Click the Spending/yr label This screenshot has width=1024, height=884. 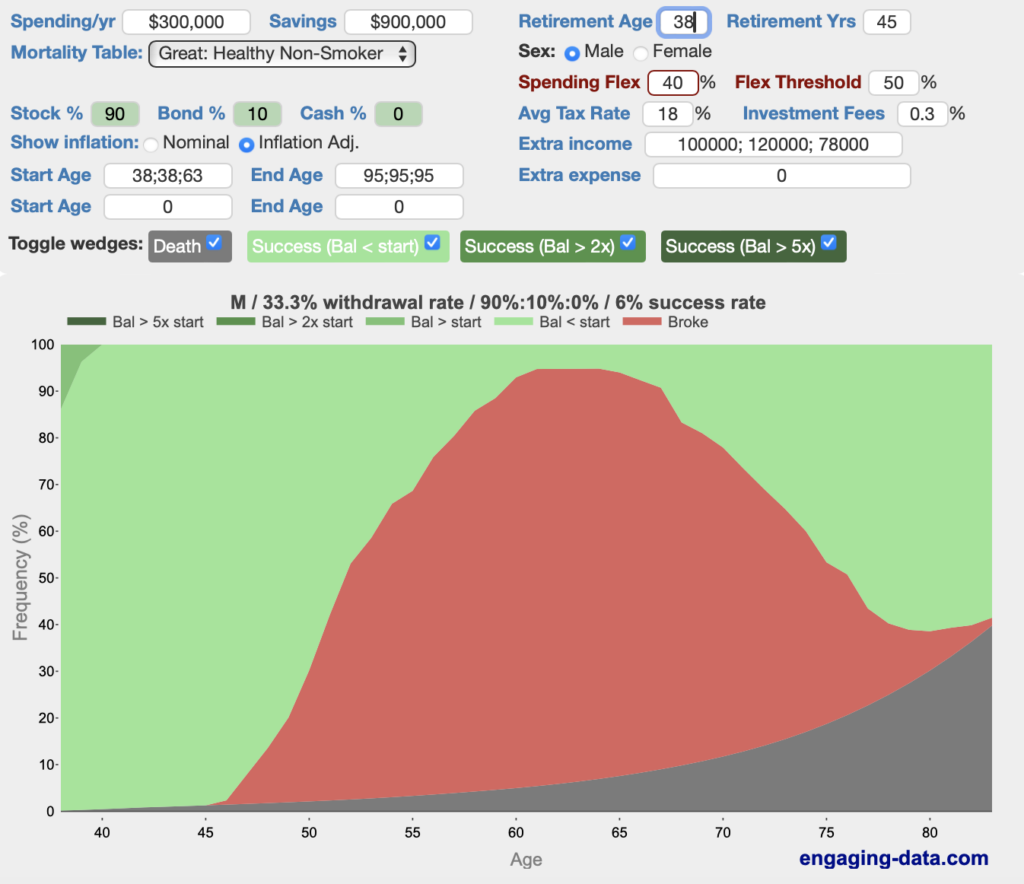coord(63,22)
